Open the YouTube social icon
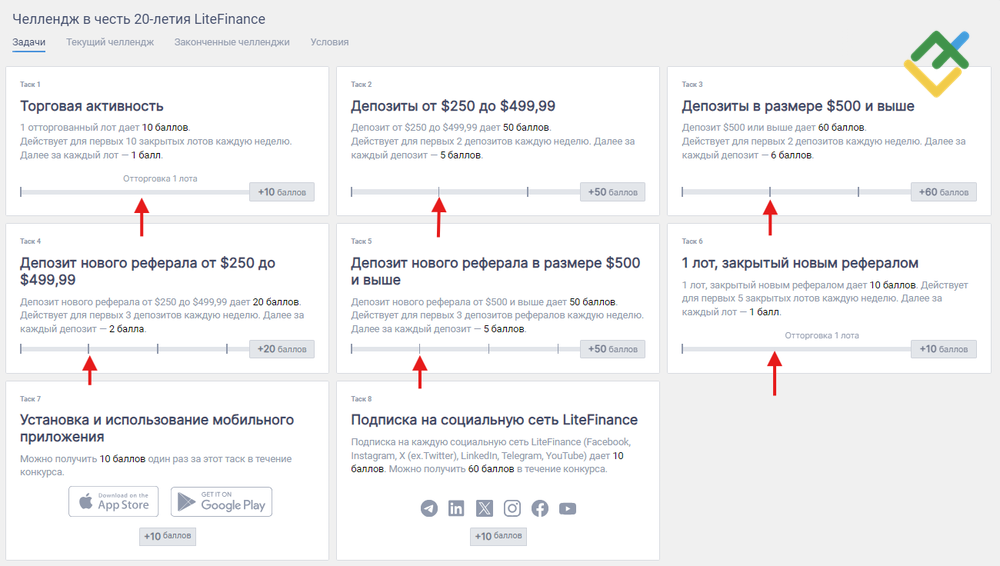 coord(568,509)
